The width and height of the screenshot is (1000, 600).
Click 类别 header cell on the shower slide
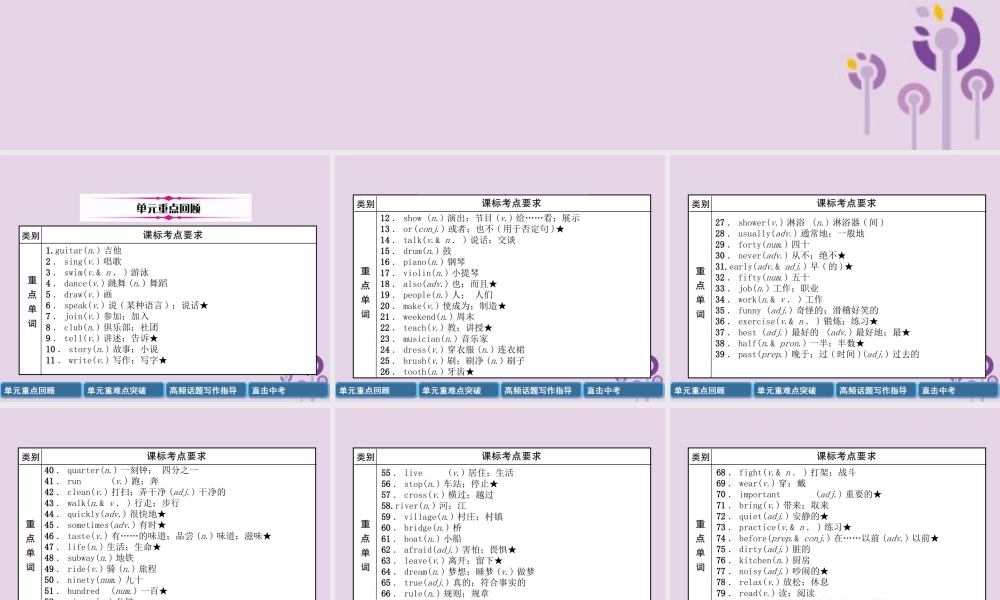(x=700, y=204)
